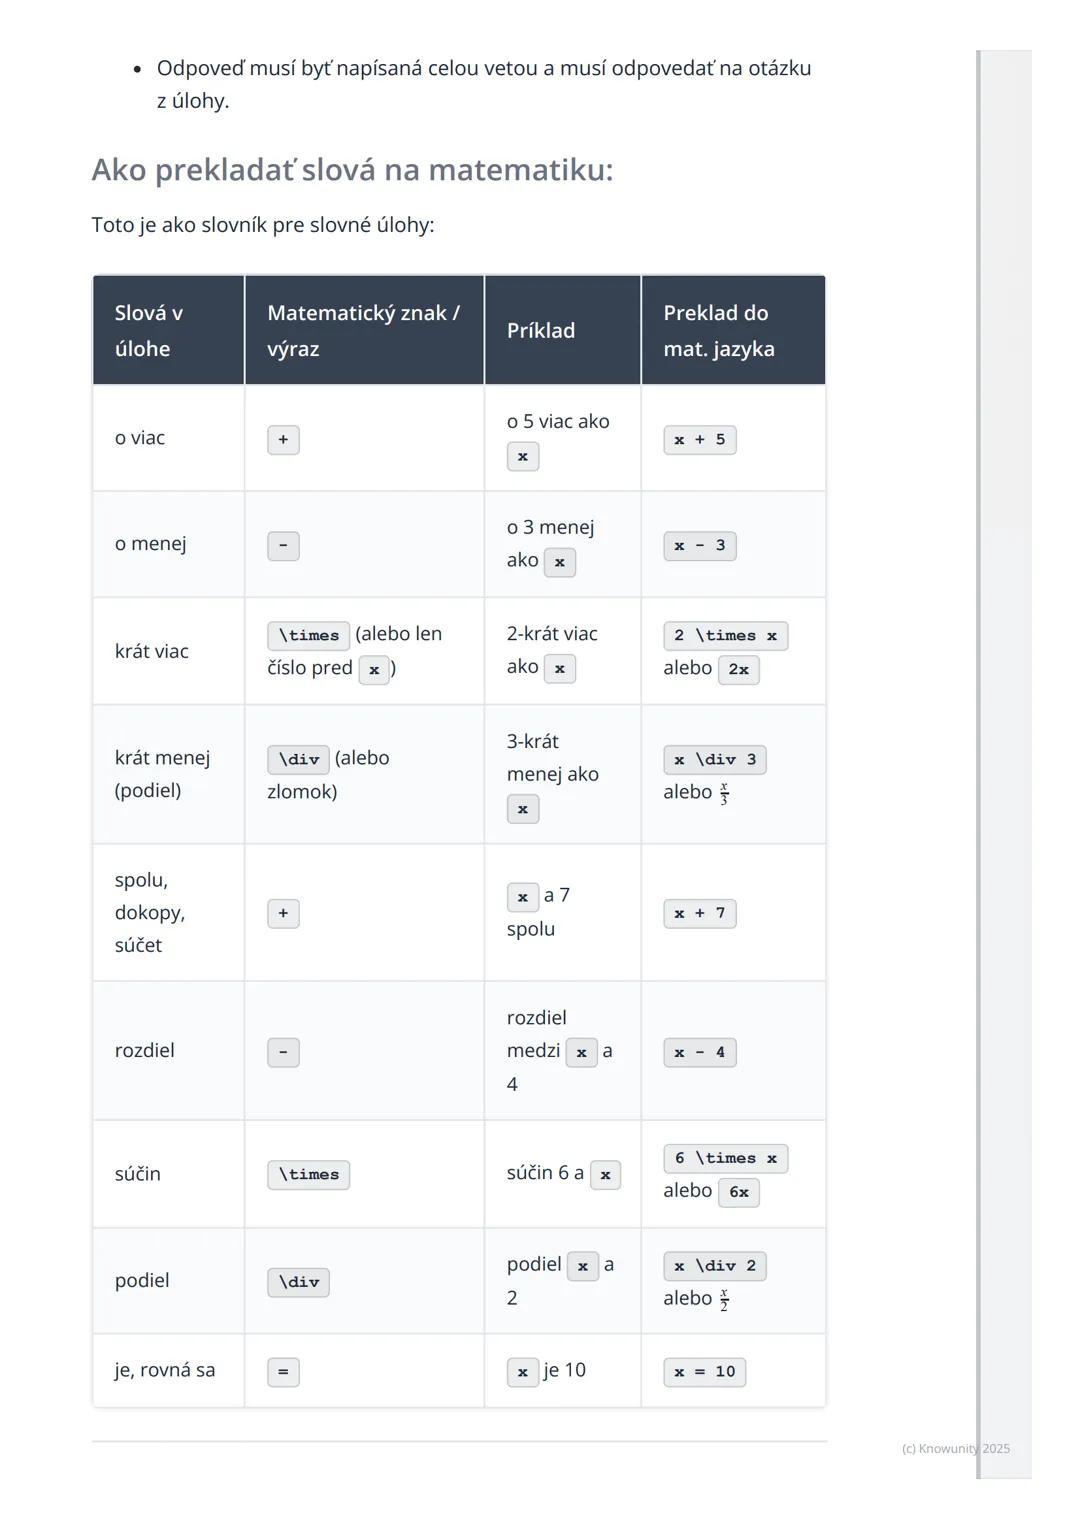Select the "Matematický znak / výraz" column header
Screen dimensions: 1080x1528
click(363, 330)
